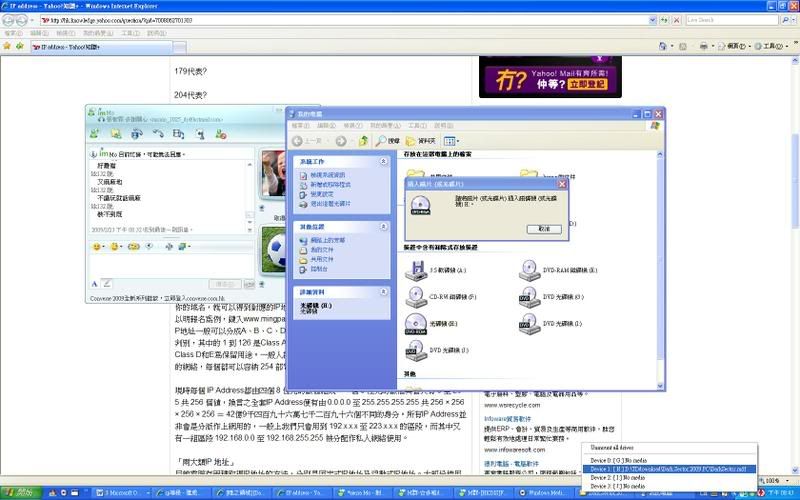Click the Folders button in Explorer toolbar
The image size is (800, 500).
420,141
